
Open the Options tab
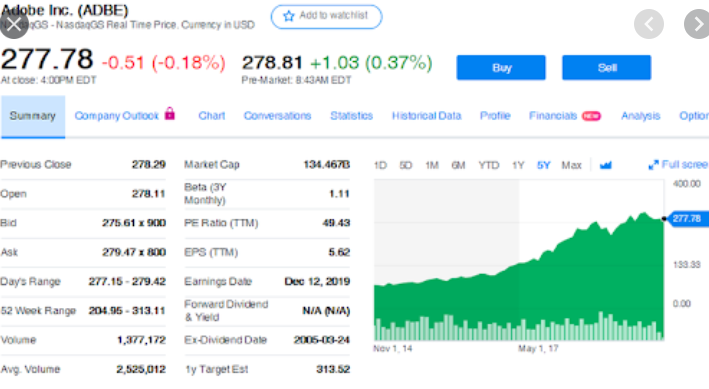pyautogui.click(x=694, y=116)
